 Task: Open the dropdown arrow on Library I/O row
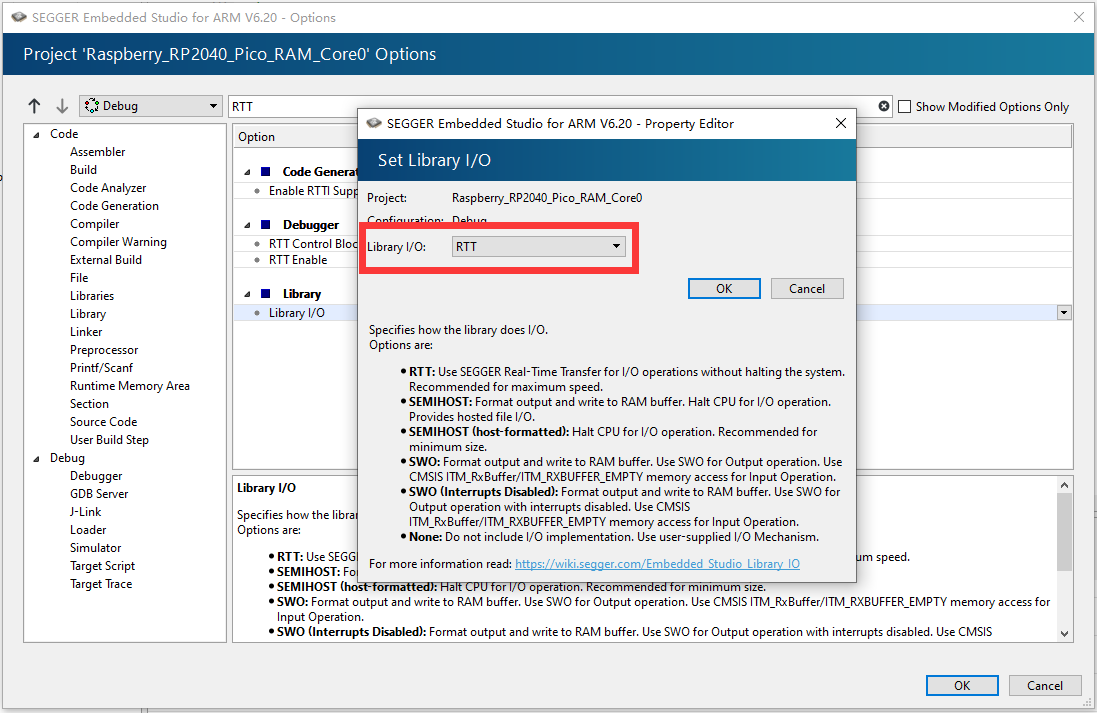point(1064,313)
